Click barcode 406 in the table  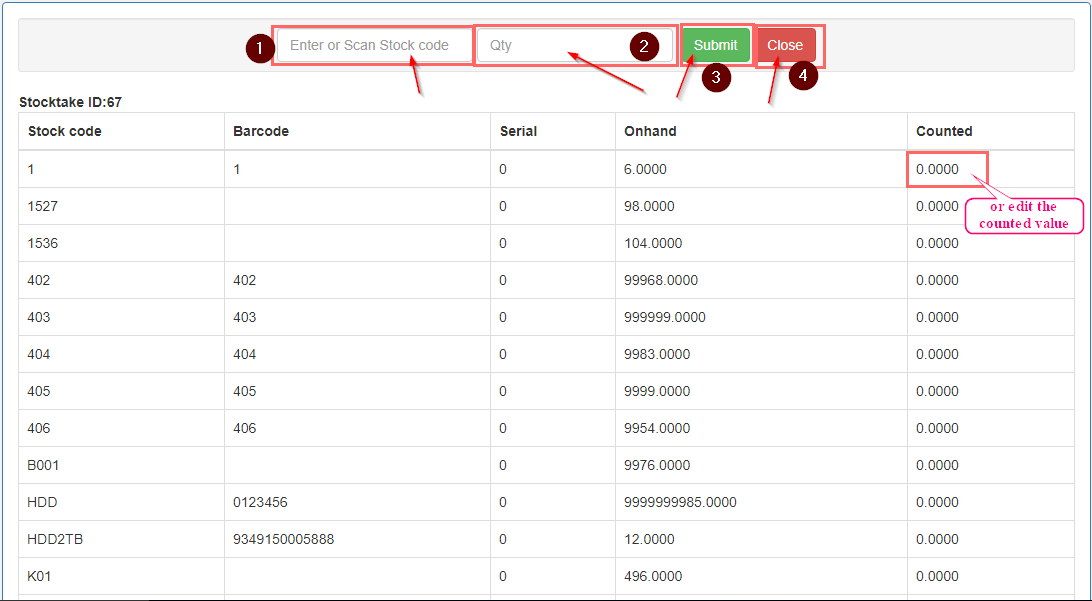245,428
